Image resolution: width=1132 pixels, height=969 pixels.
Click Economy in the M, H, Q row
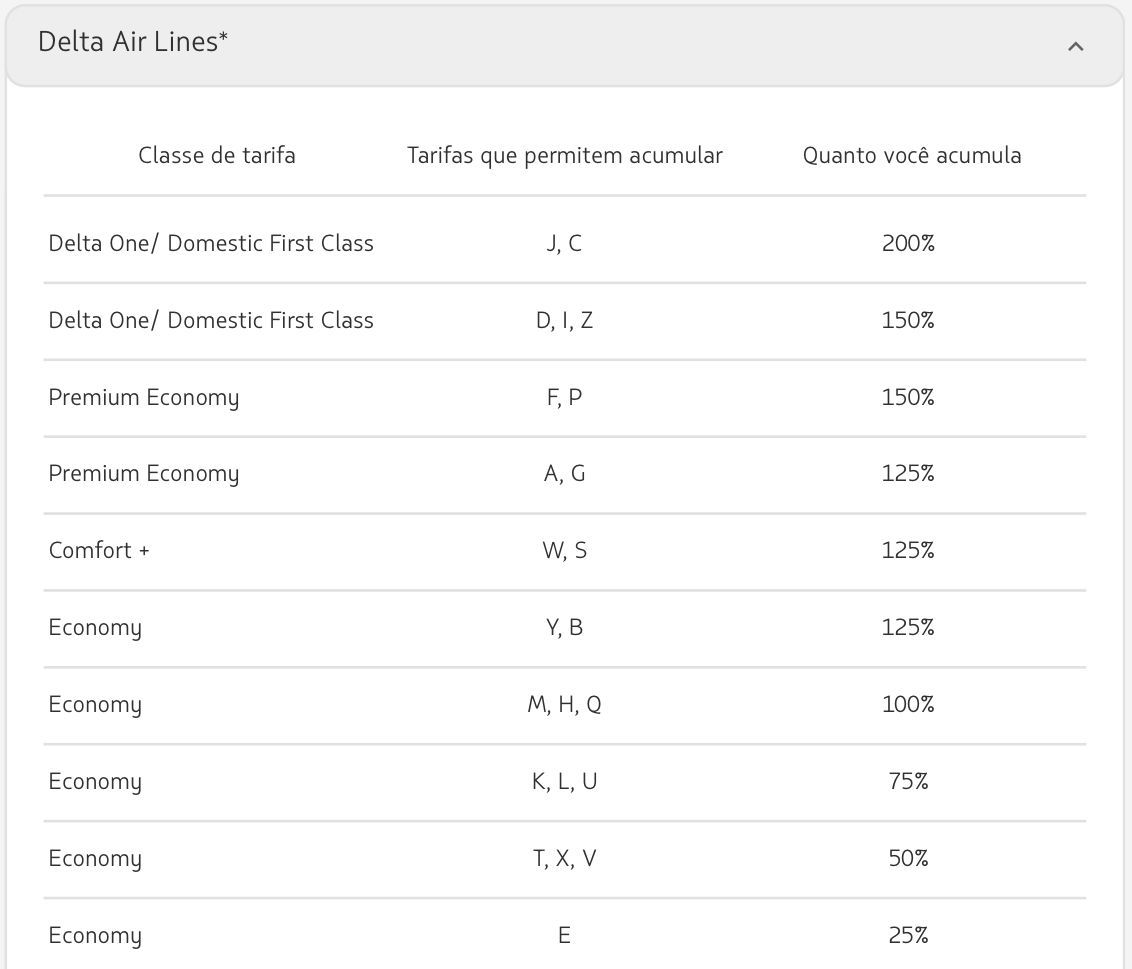pos(95,705)
